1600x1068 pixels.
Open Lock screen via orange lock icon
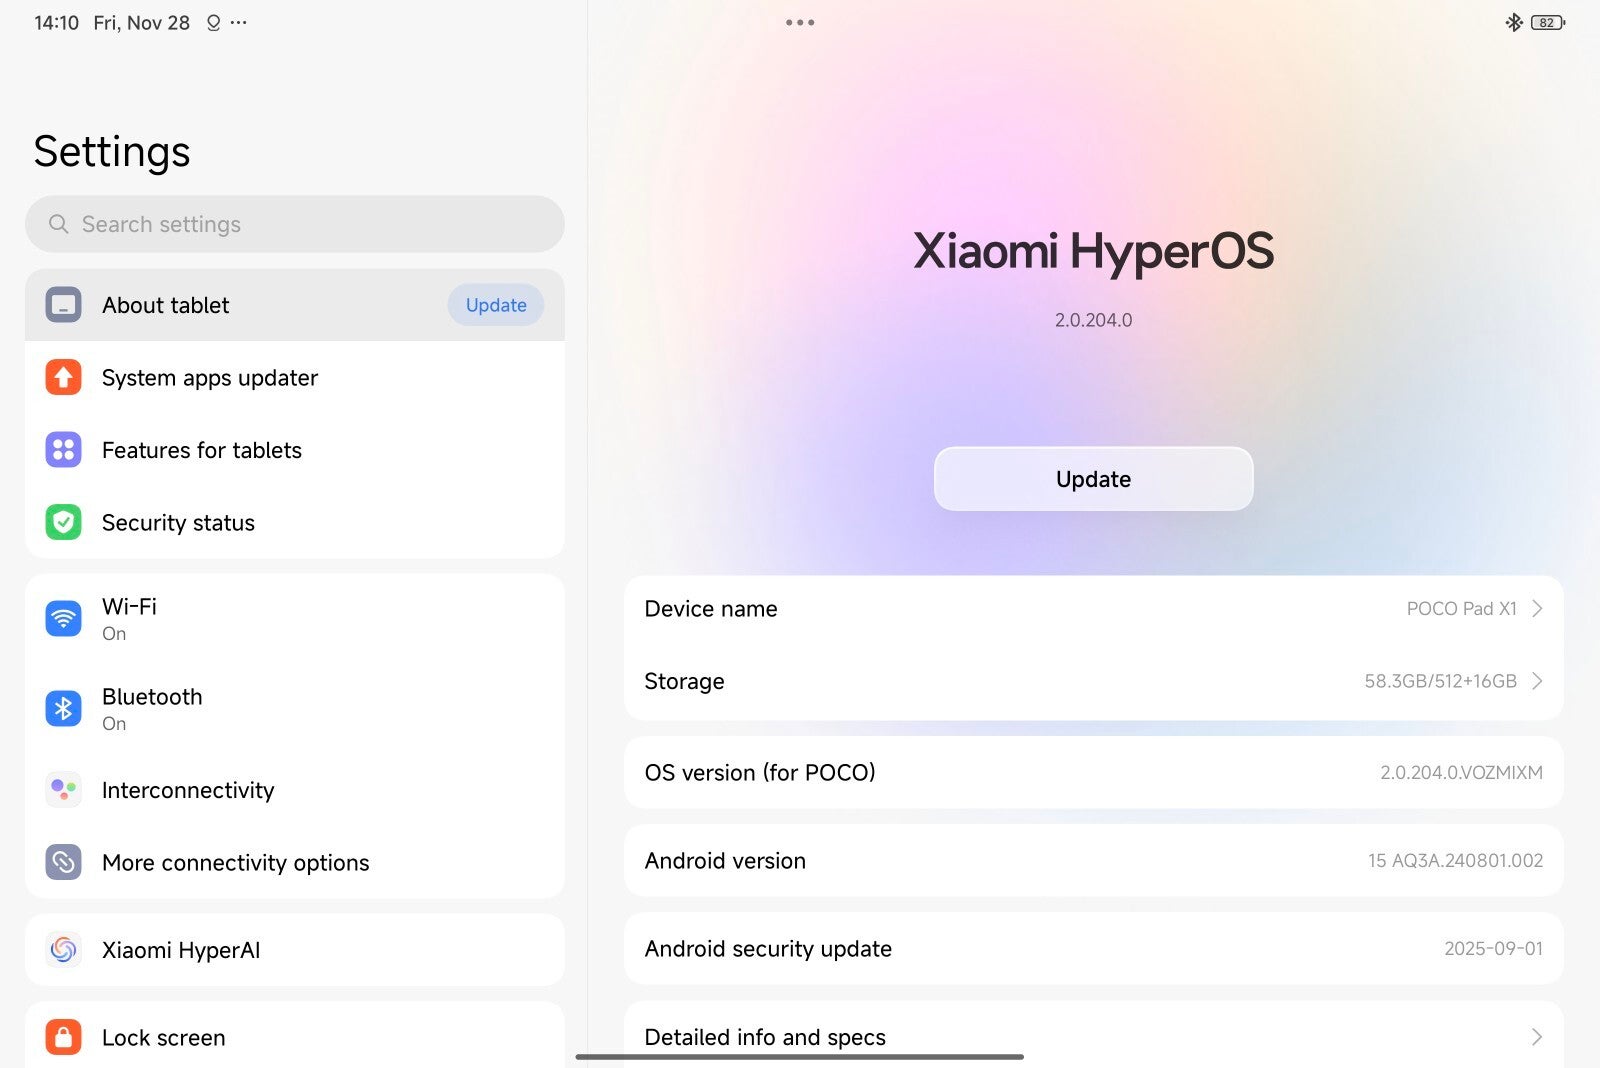click(x=63, y=1037)
